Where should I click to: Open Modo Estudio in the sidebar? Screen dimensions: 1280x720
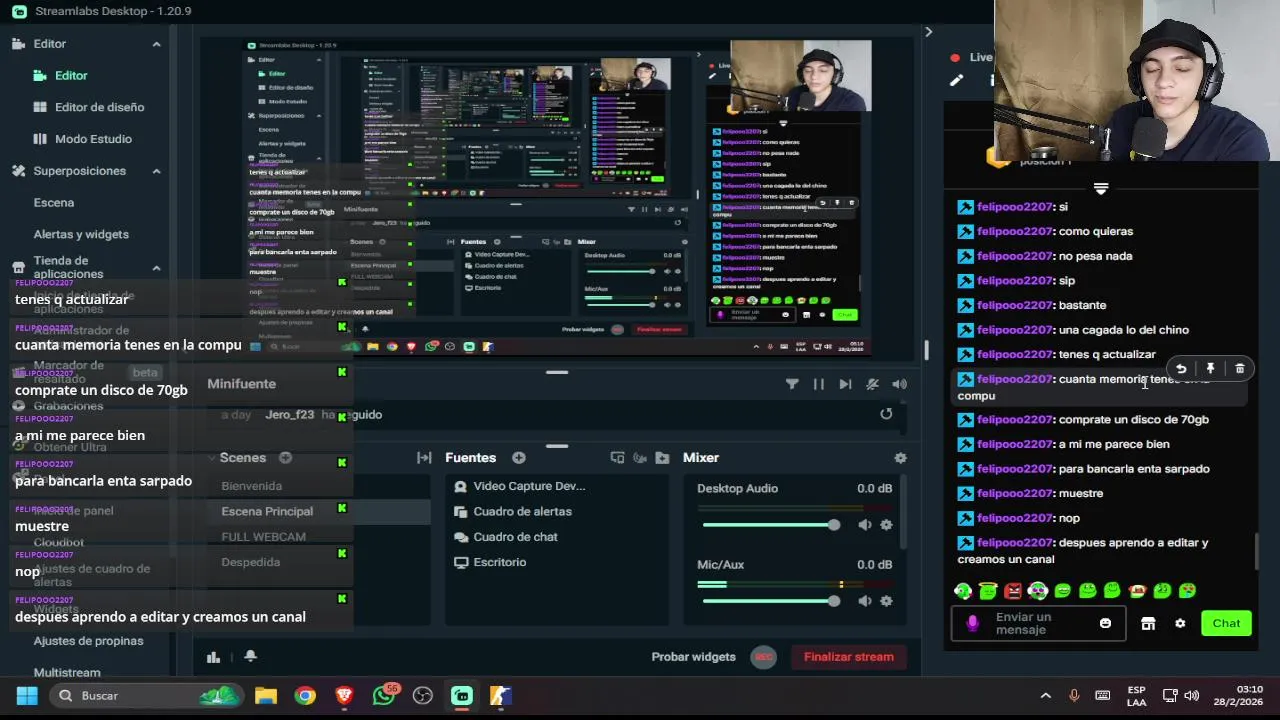click(x=82, y=139)
